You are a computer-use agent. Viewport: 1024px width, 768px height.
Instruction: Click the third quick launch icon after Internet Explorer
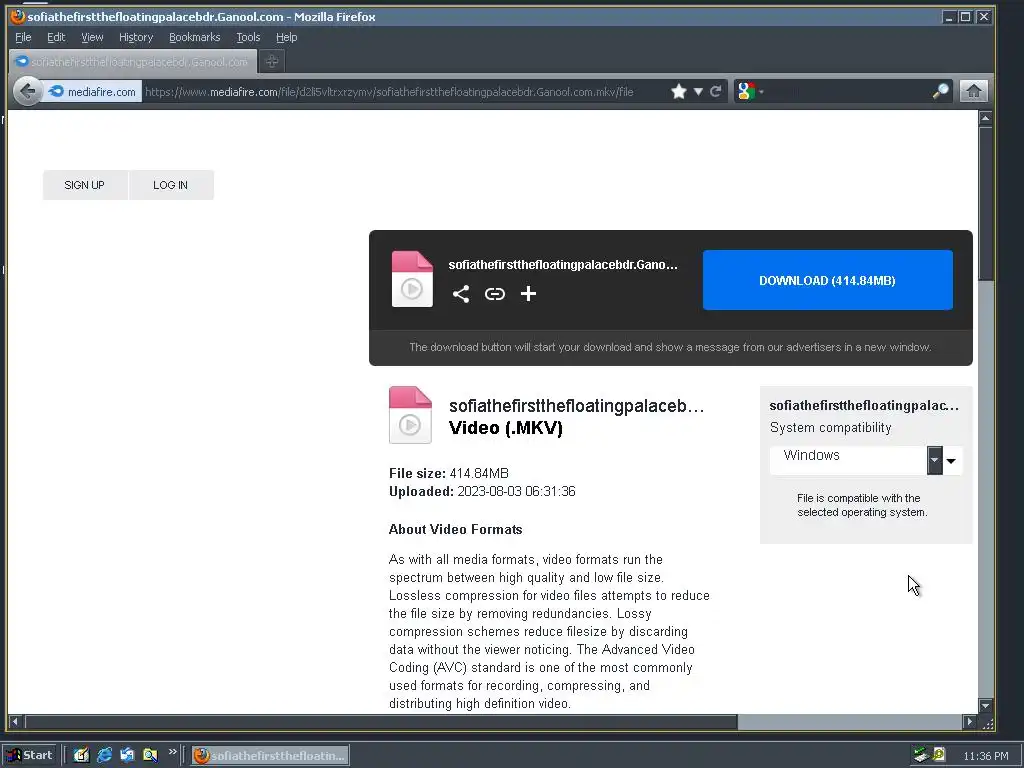pos(127,756)
